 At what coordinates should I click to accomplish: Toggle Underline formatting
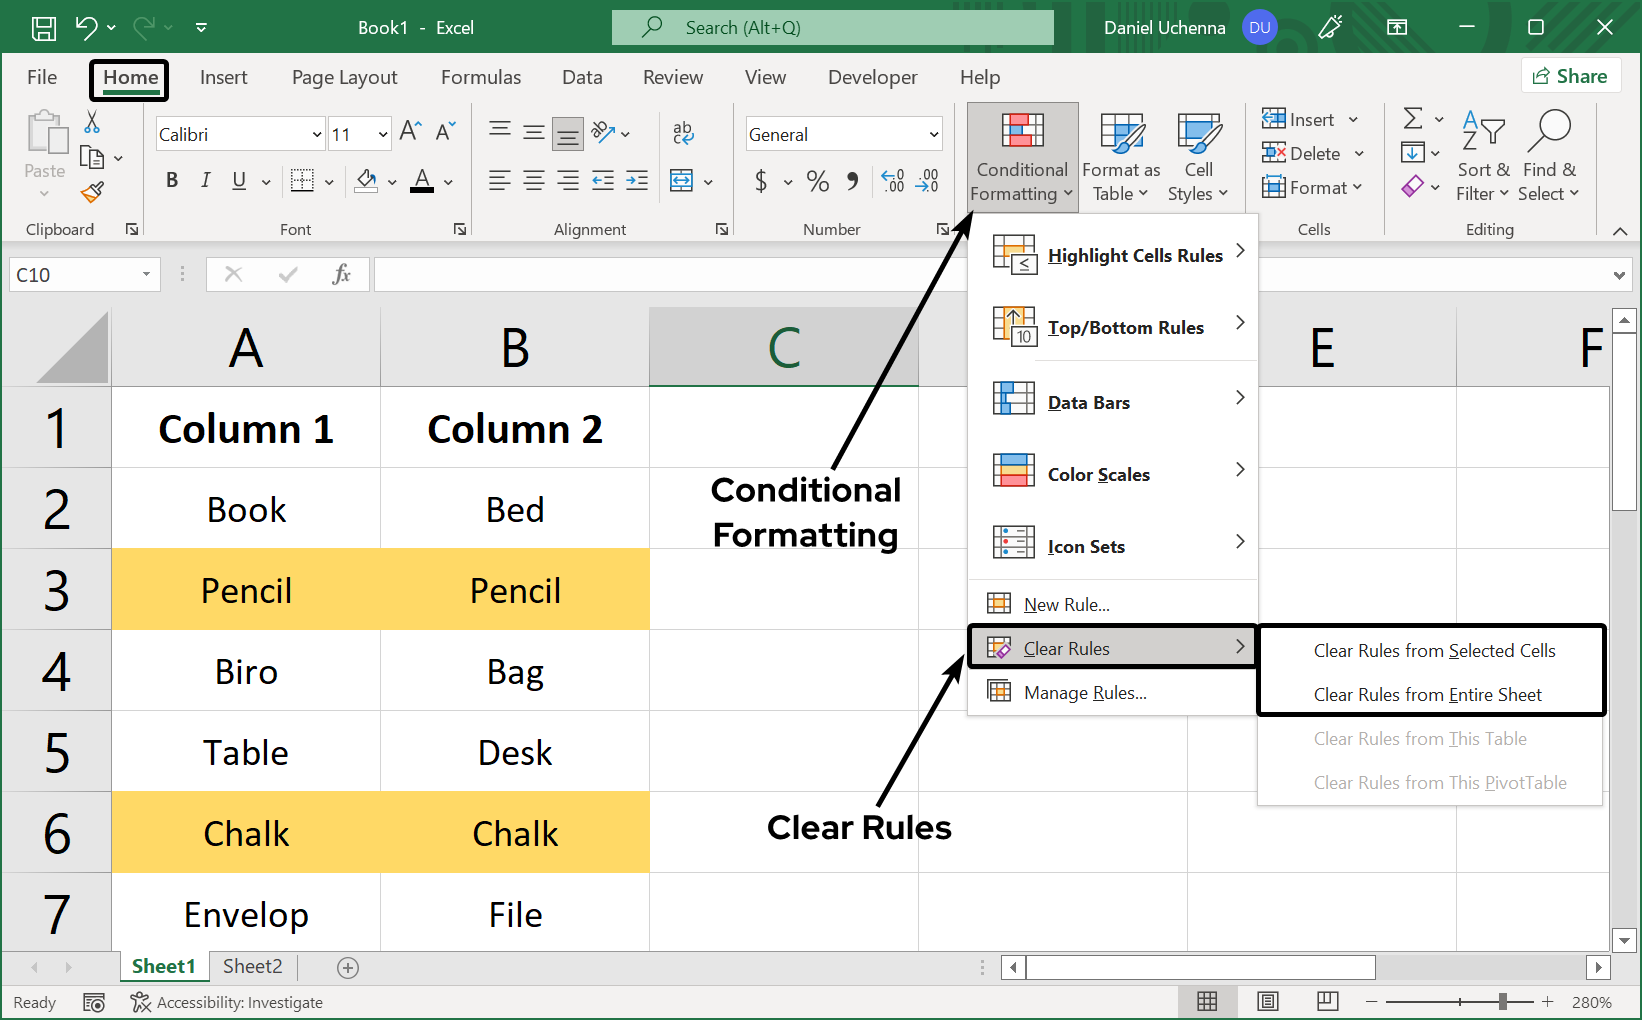click(239, 180)
